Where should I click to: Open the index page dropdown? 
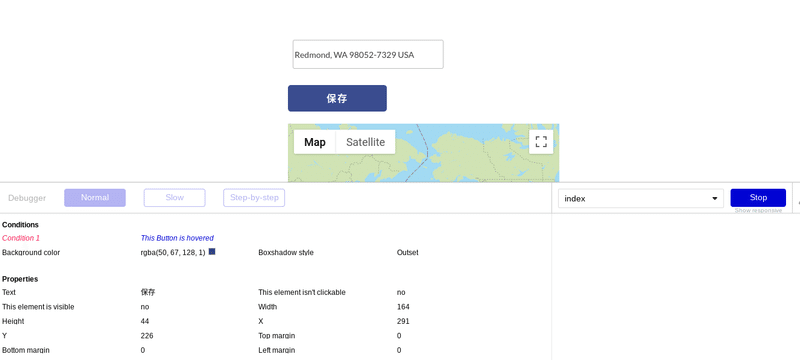[x=641, y=198]
